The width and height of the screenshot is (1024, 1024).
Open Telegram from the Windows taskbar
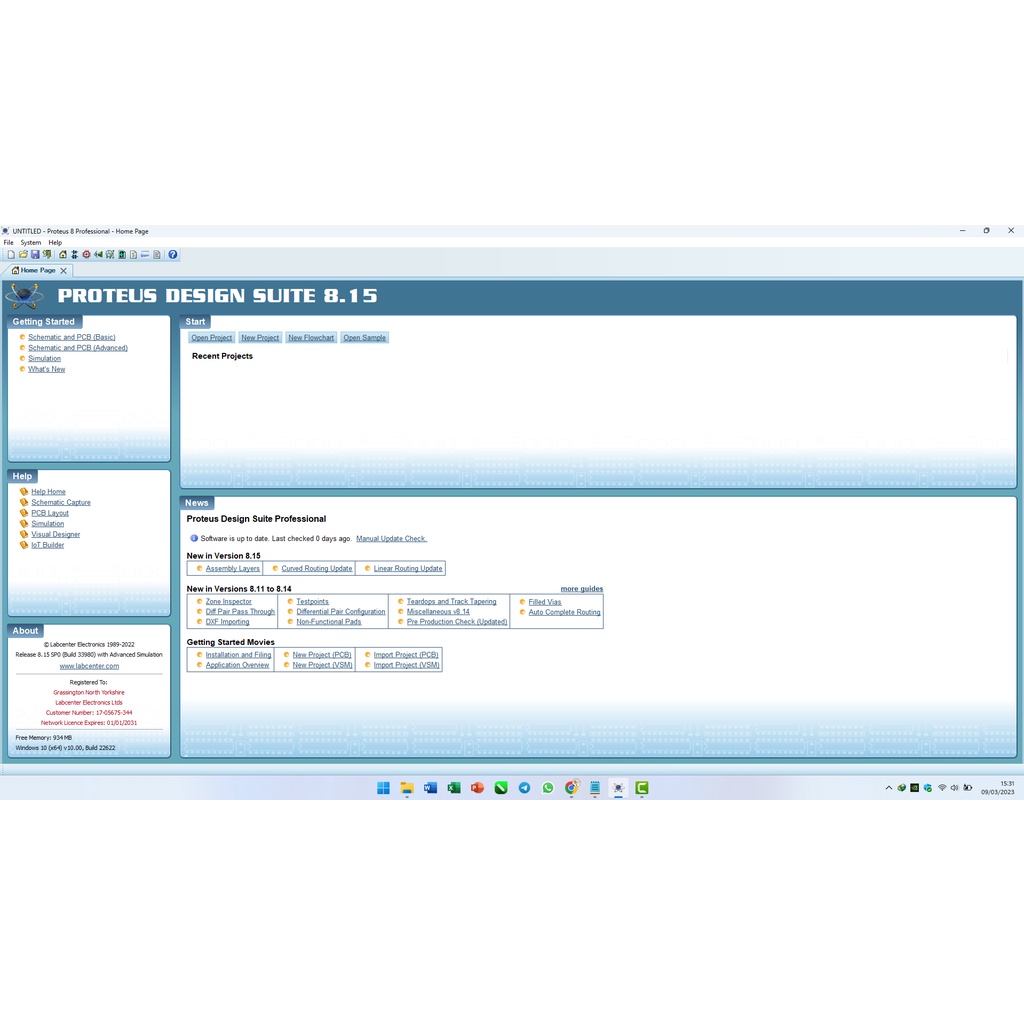525,788
